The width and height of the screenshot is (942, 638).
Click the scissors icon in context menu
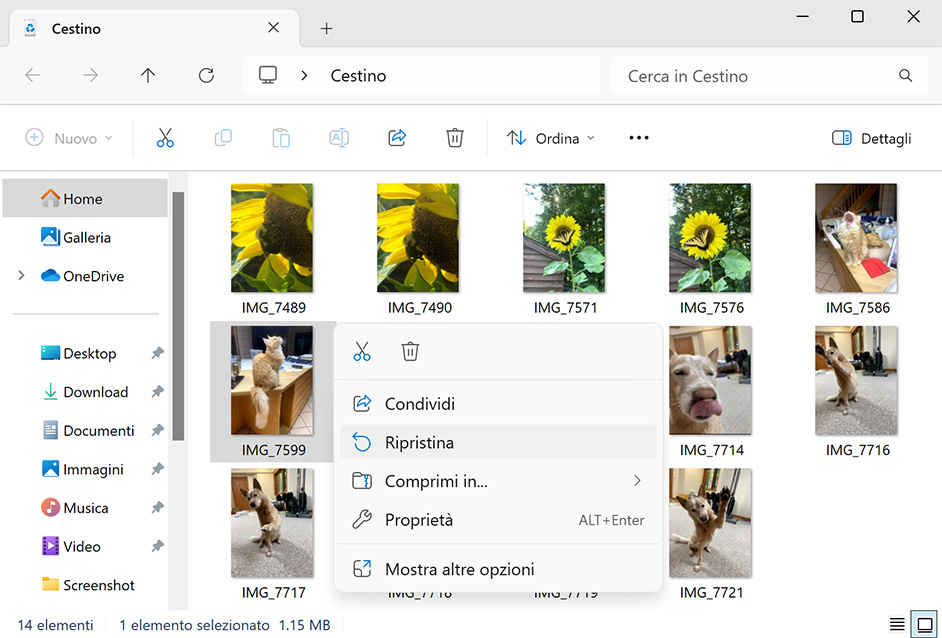tap(362, 352)
